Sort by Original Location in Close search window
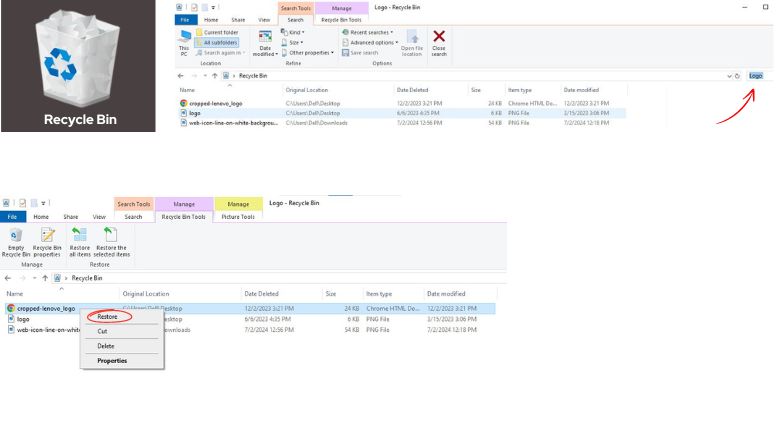This screenshot has width=780, height=440. pos(306,90)
